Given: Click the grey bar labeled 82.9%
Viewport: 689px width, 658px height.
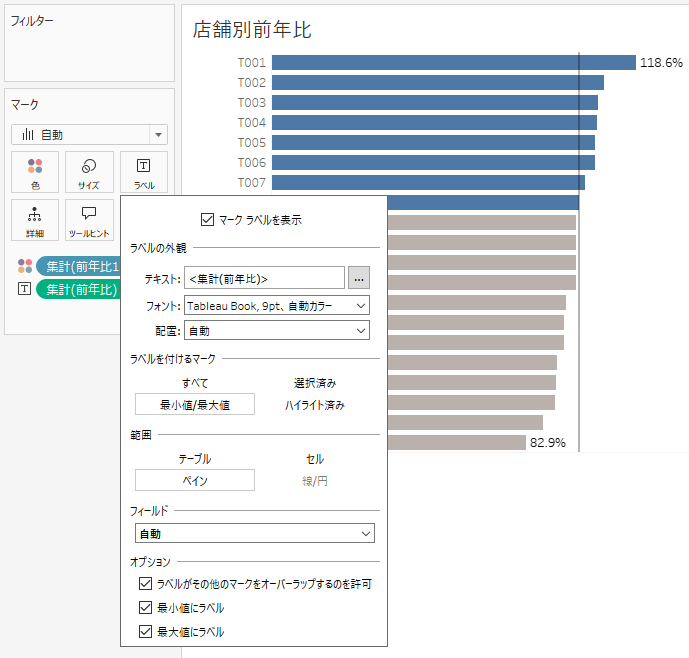Looking at the screenshot, I should 457,443.
